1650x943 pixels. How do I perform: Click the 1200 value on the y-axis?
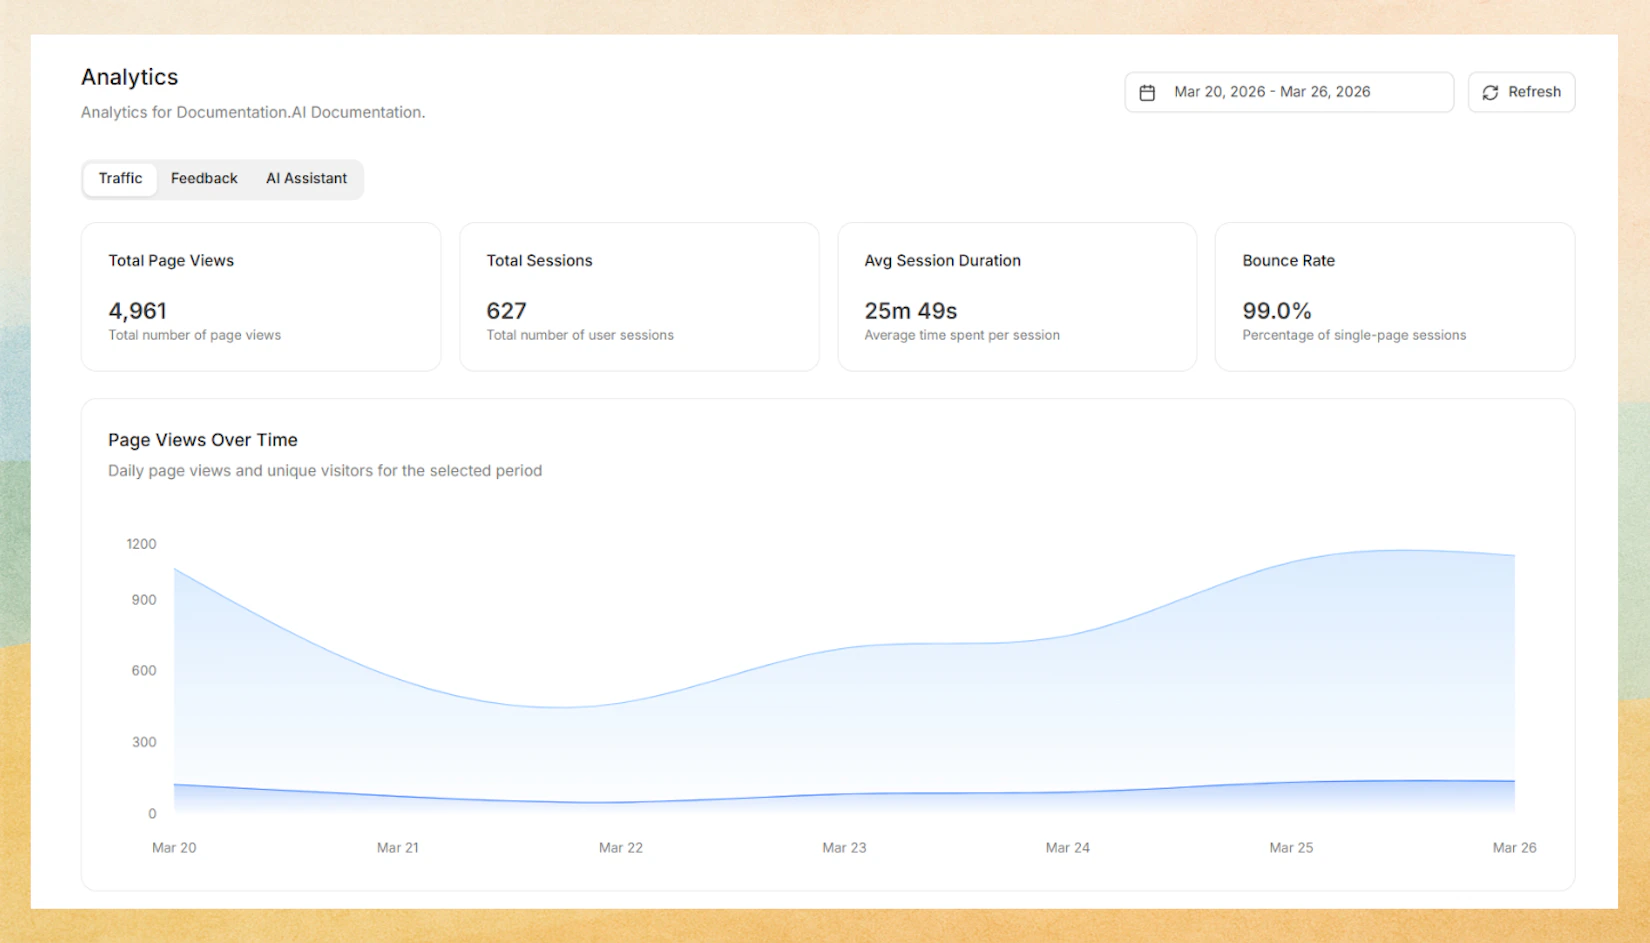[x=142, y=544]
